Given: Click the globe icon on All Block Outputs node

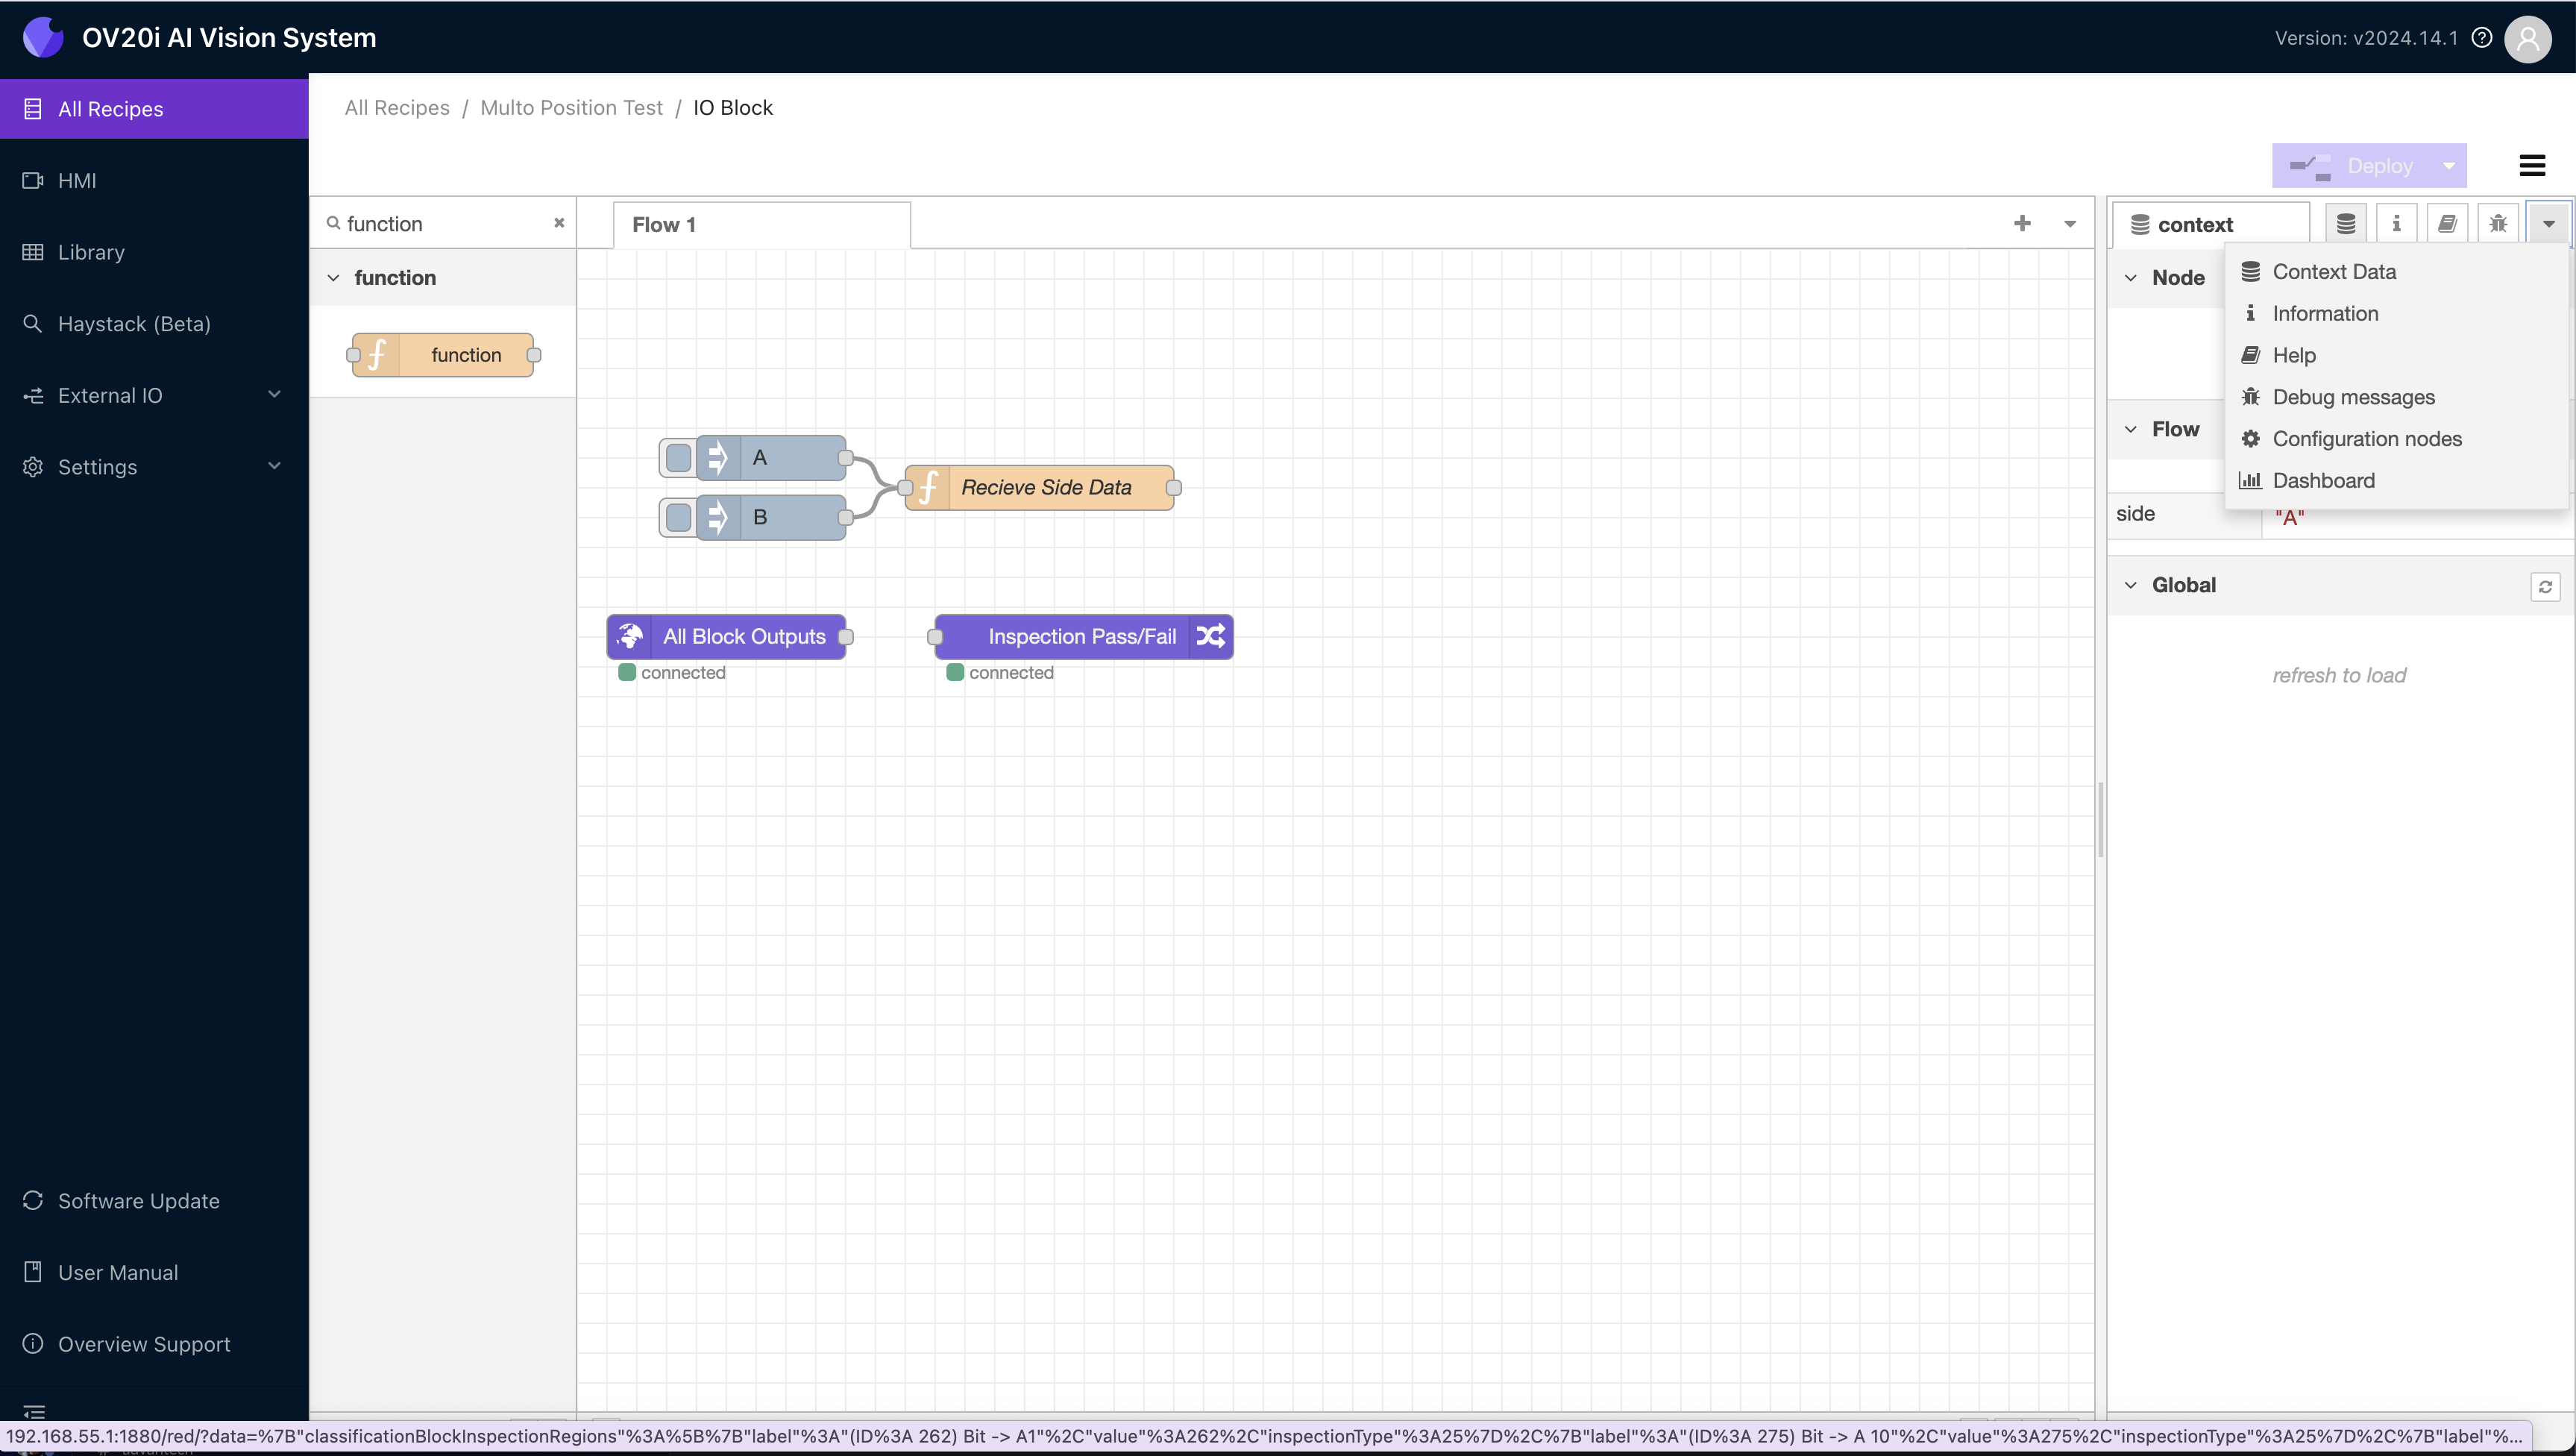Looking at the screenshot, I should (x=631, y=636).
